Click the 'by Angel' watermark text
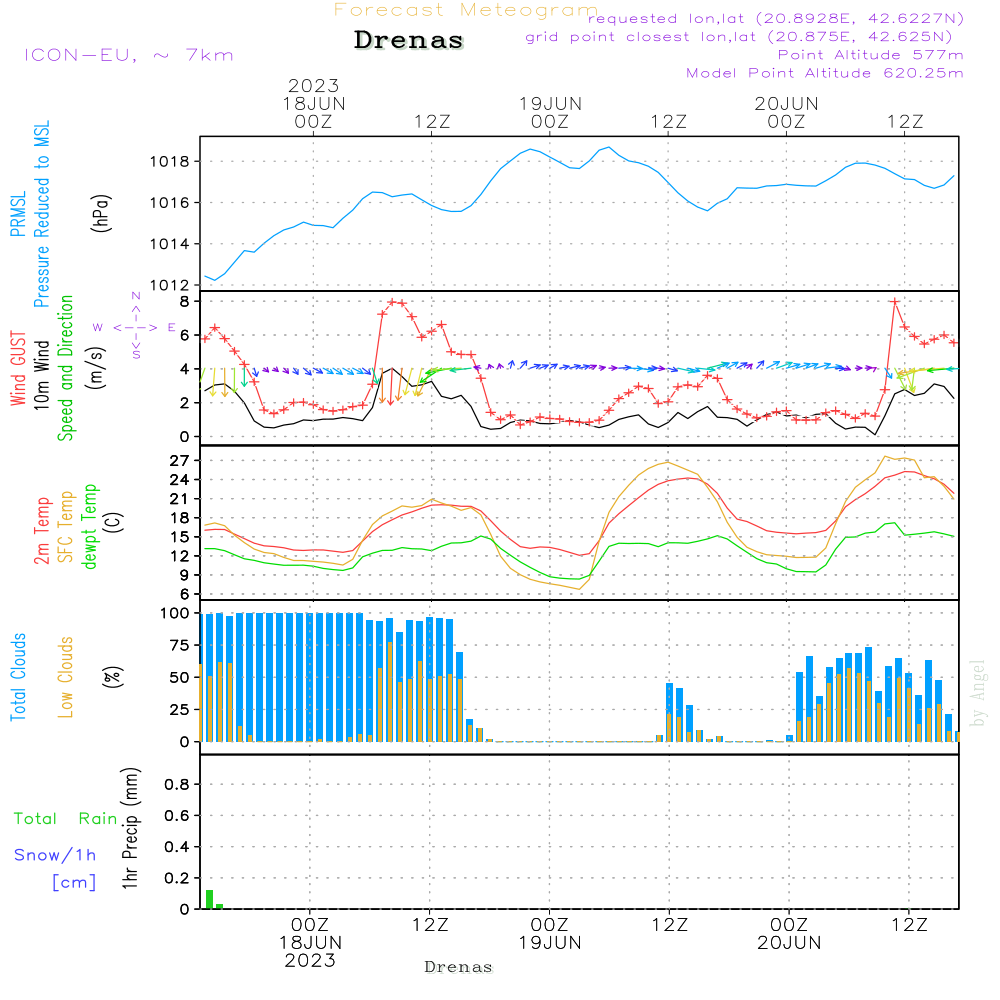This screenshot has height=1000, width=1000. 977,693
